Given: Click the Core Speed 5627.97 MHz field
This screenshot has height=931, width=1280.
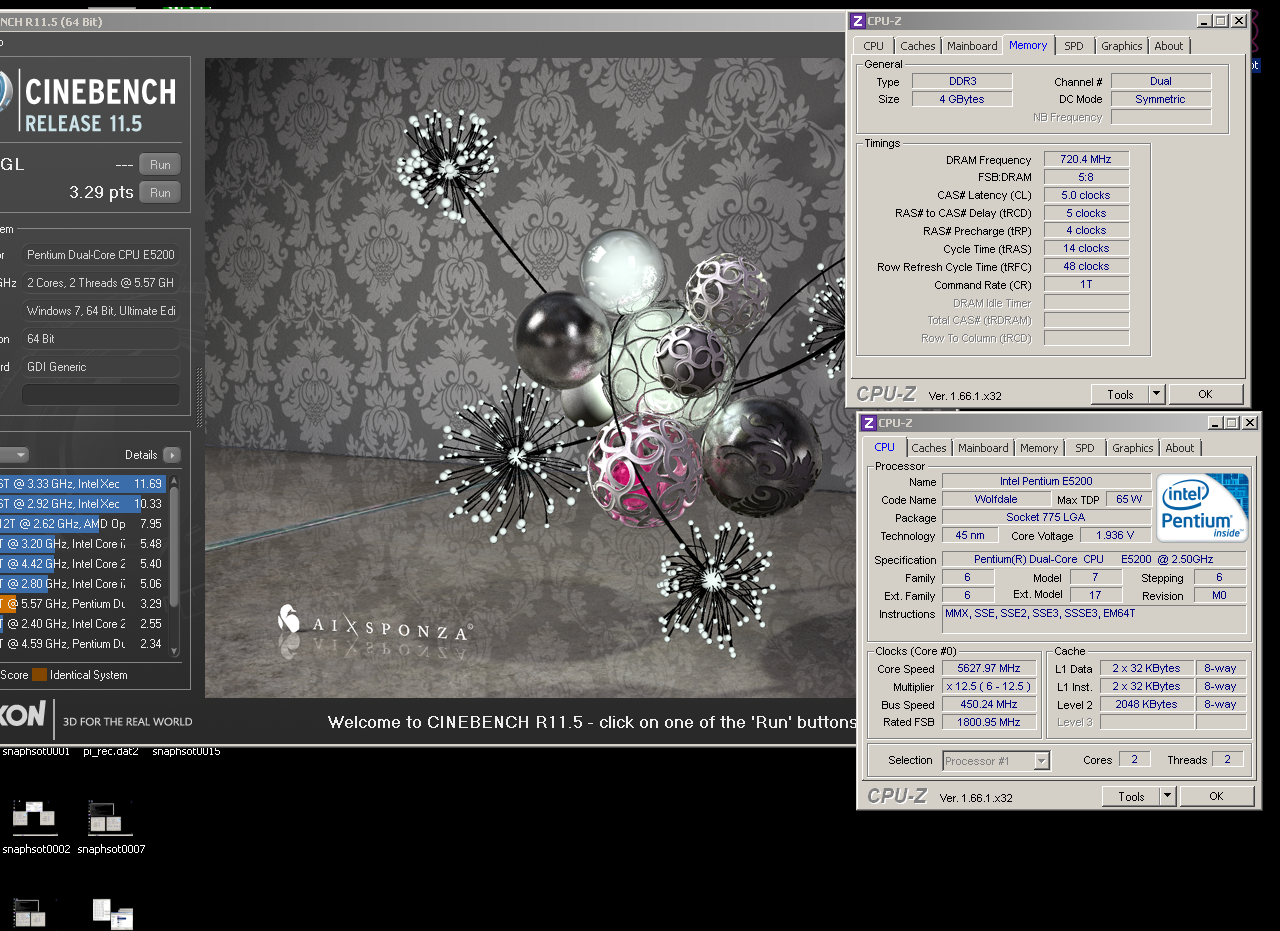Looking at the screenshot, I should (x=989, y=668).
